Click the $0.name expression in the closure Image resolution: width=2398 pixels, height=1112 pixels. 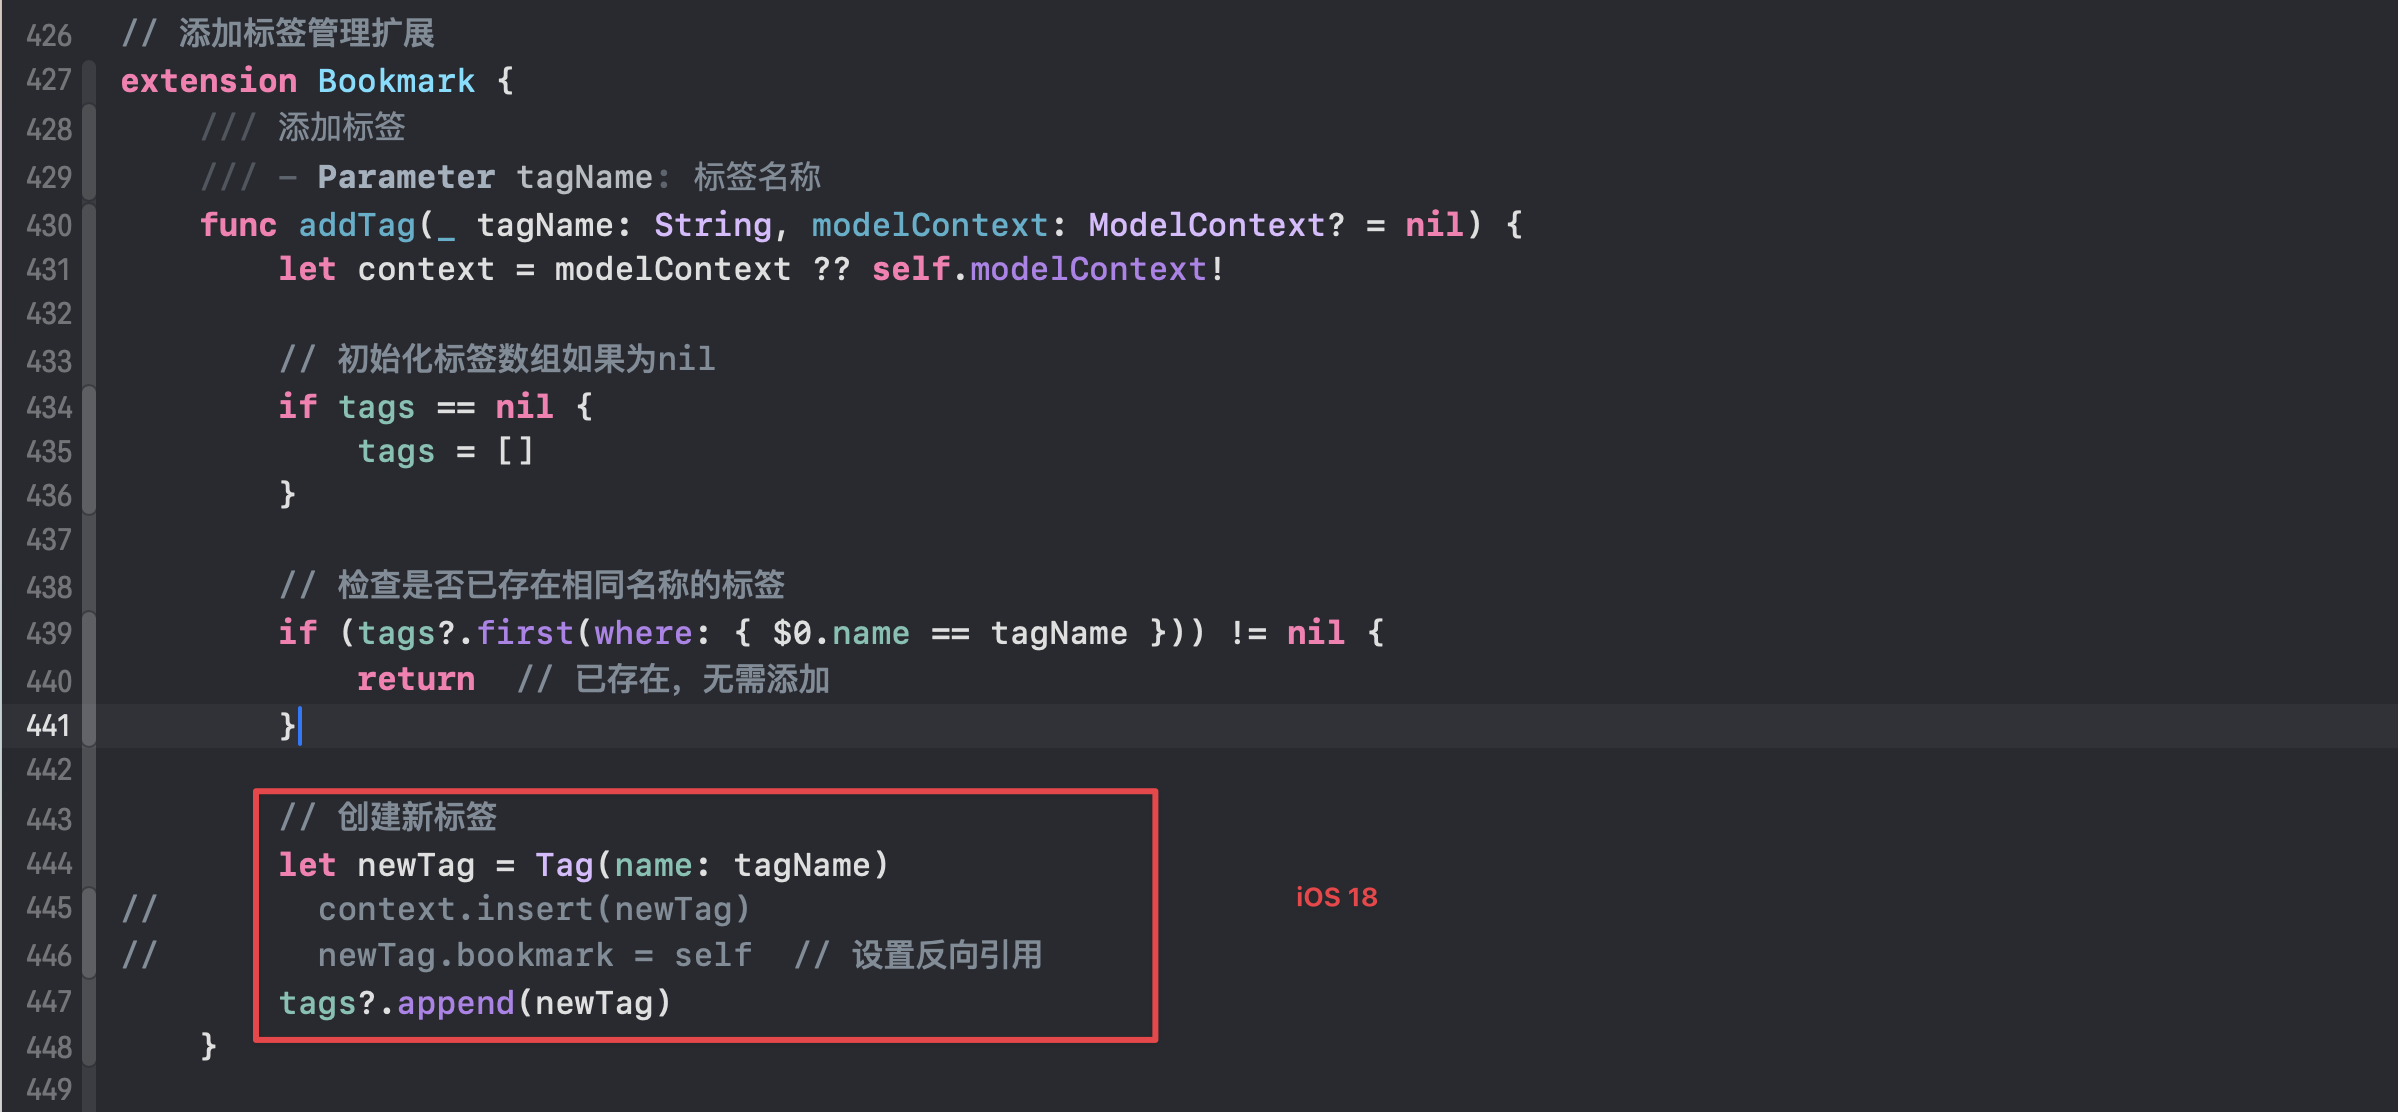point(840,633)
